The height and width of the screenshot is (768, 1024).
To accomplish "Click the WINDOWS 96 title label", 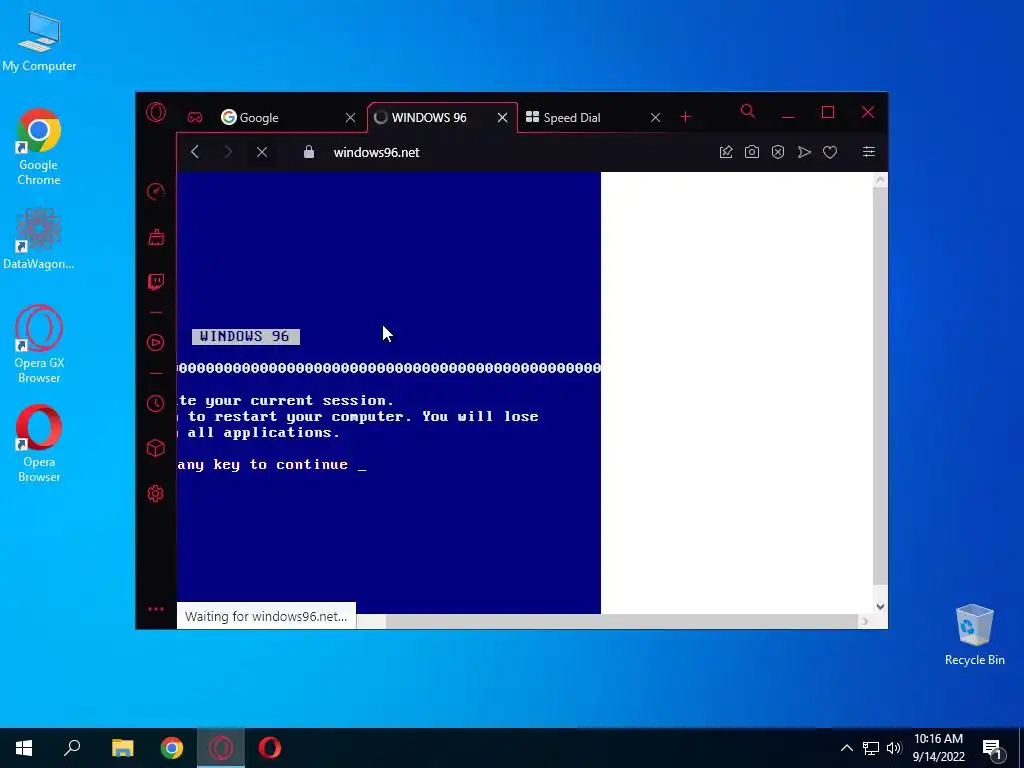I will click(246, 336).
